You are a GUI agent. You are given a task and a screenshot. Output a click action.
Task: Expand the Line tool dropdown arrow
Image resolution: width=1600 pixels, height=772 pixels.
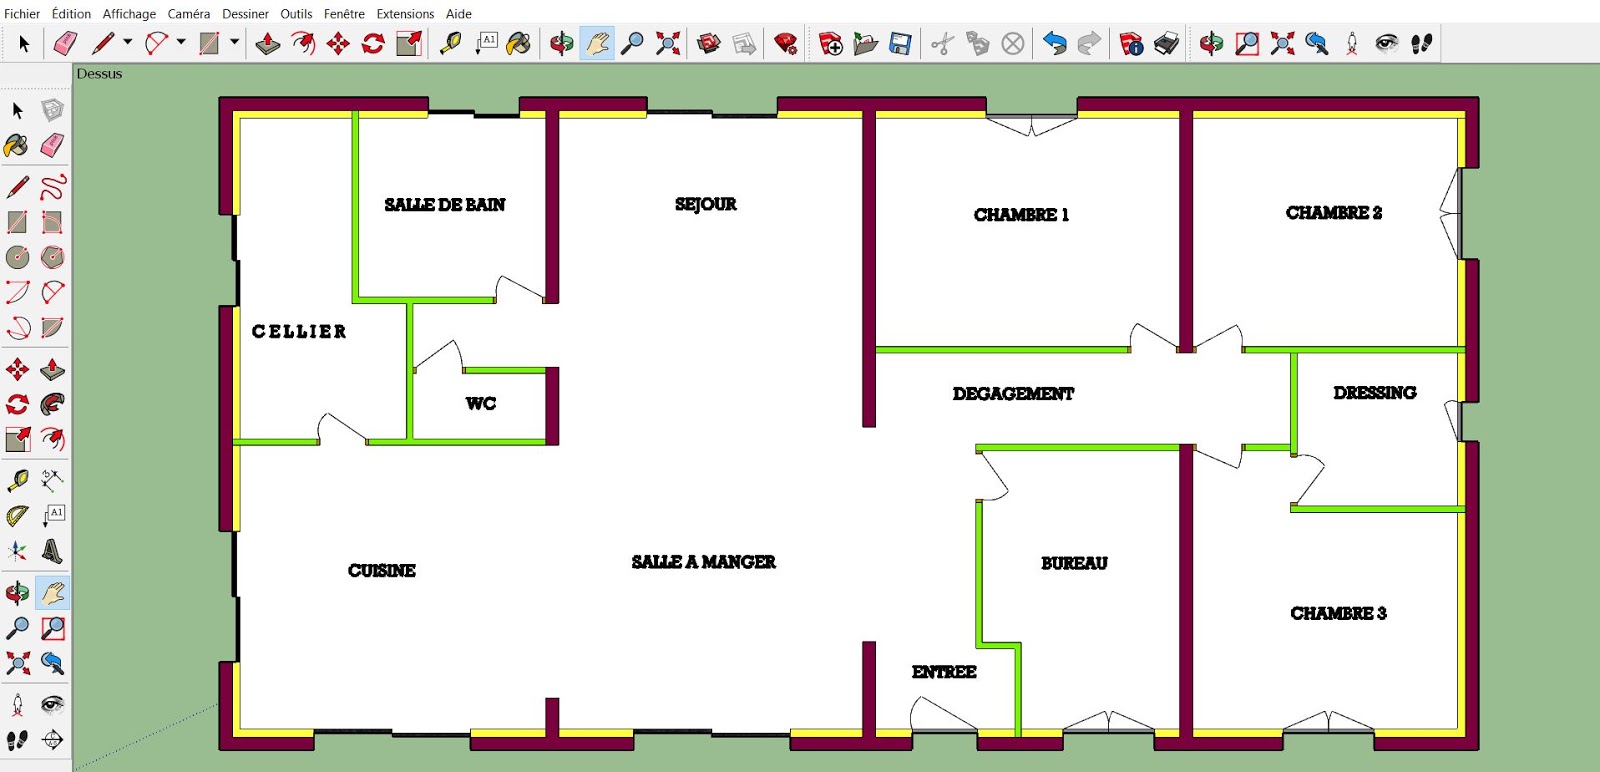pyautogui.click(x=128, y=42)
